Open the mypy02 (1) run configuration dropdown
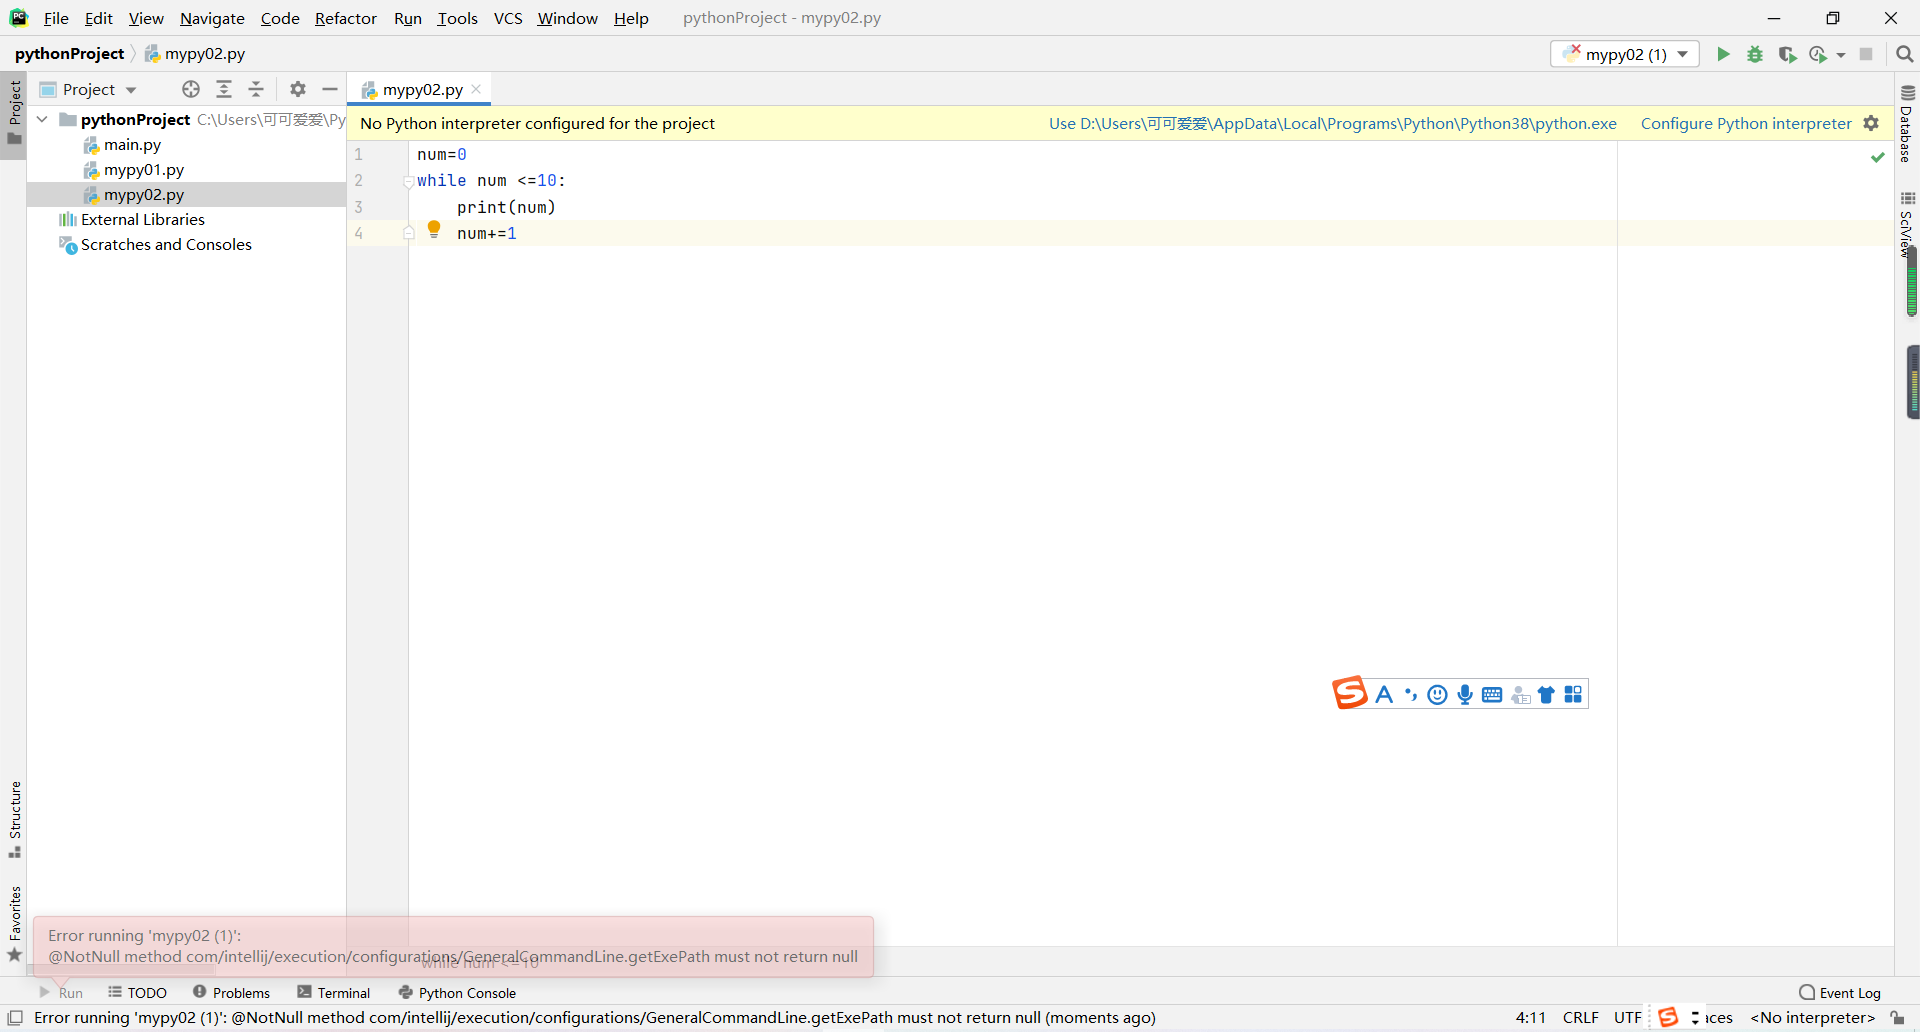 tap(1625, 54)
